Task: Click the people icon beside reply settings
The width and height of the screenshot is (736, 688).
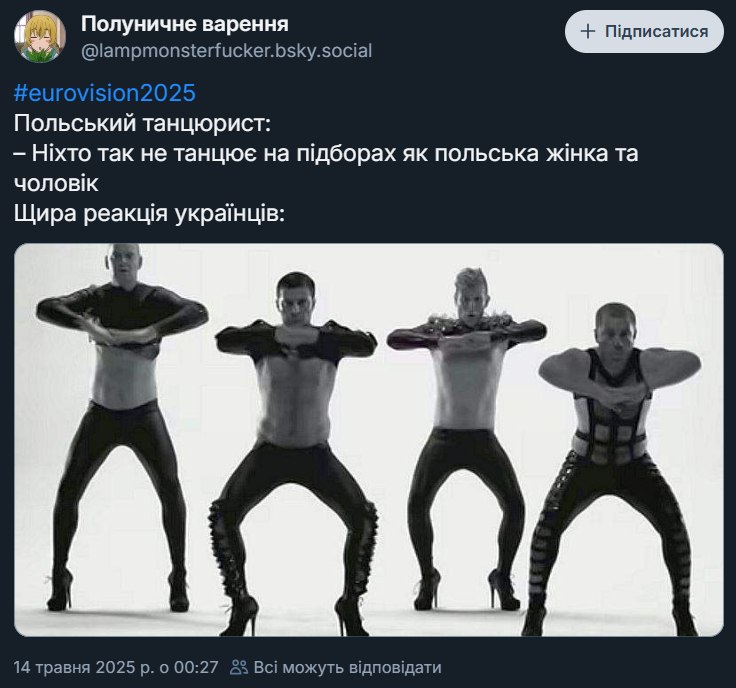Action: pyautogui.click(x=239, y=667)
